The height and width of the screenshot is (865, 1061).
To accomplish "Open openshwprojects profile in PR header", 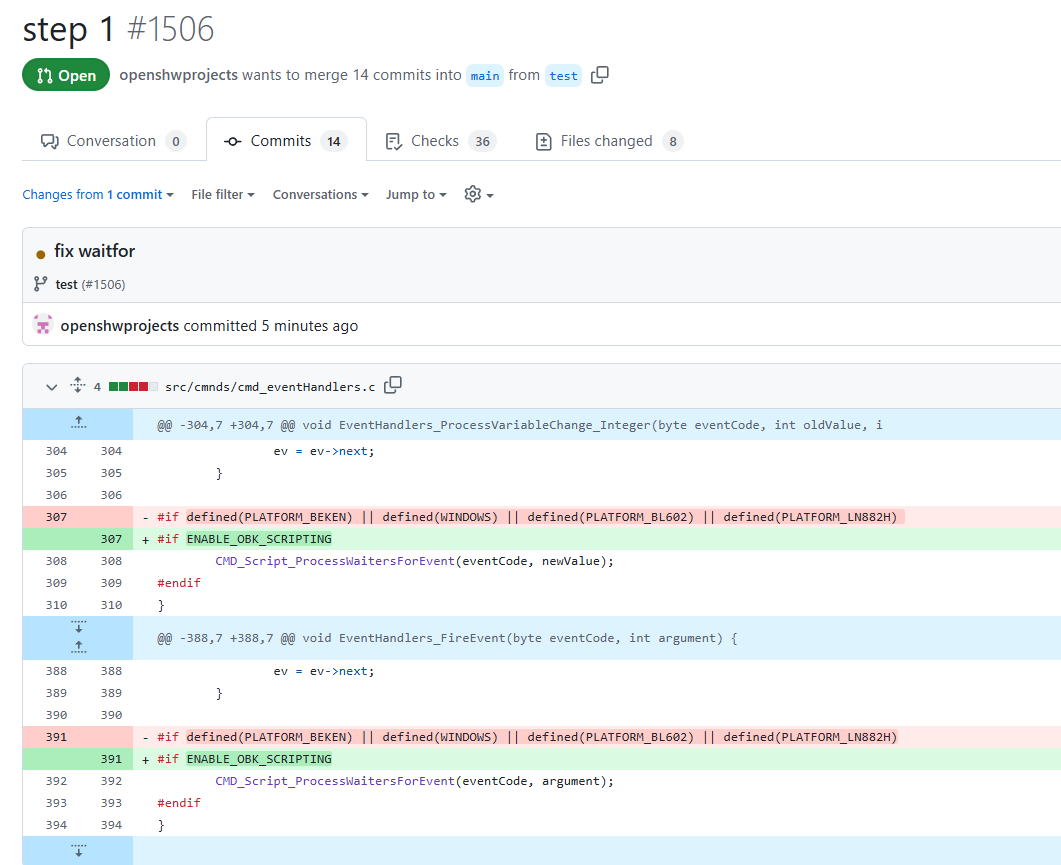I will click(179, 75).
